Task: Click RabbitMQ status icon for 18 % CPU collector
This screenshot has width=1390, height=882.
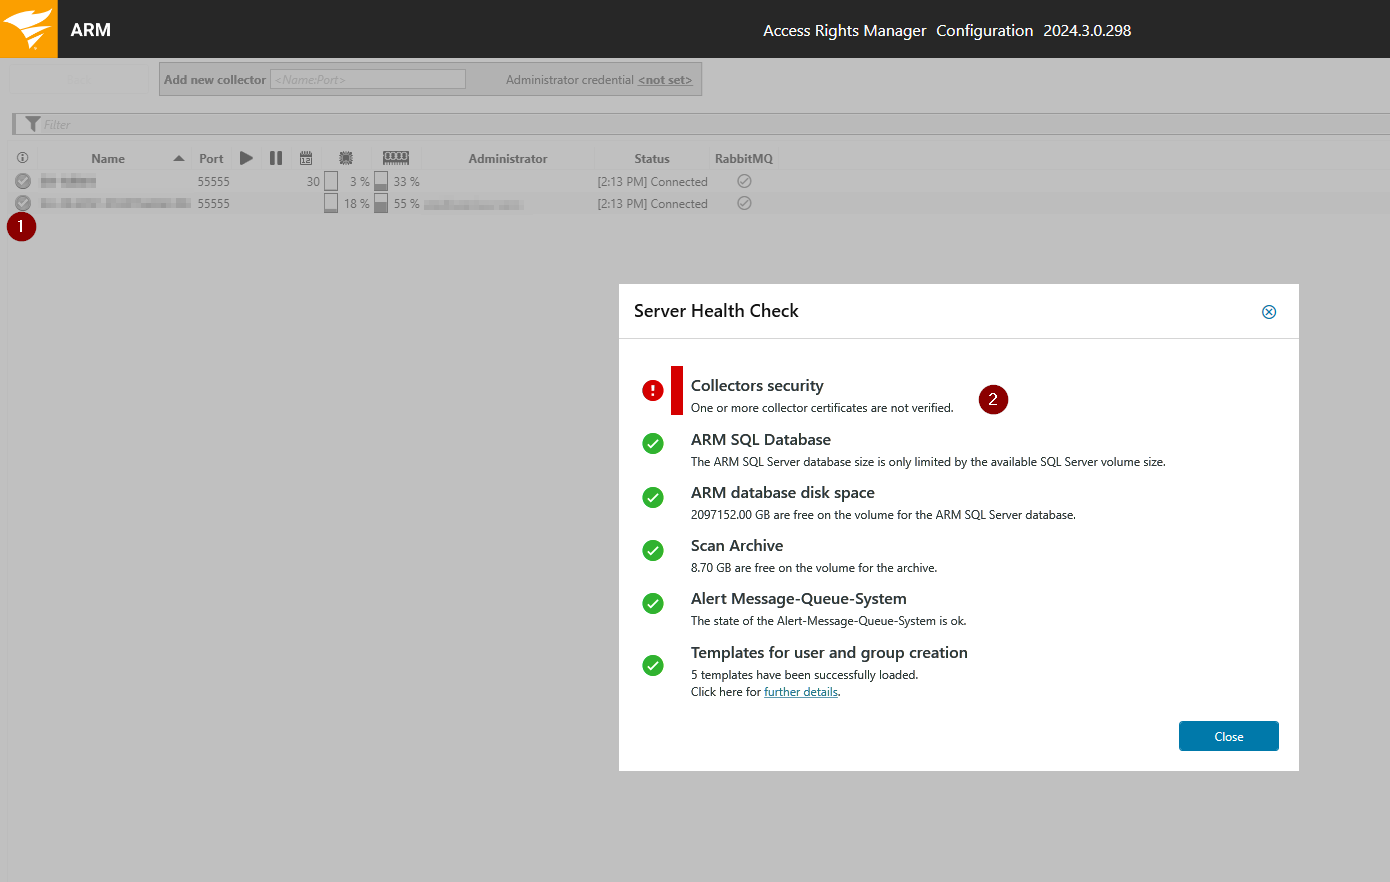Action: [744, 203]
